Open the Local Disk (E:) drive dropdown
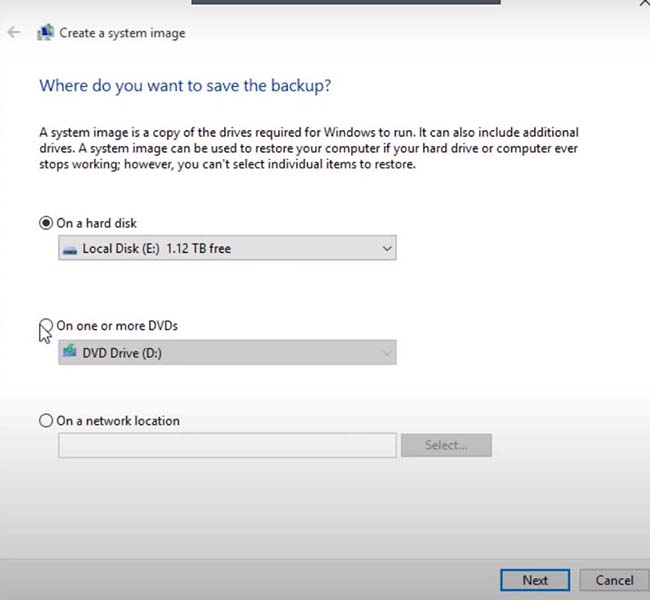The image size is (650, 600). point(227,248)
